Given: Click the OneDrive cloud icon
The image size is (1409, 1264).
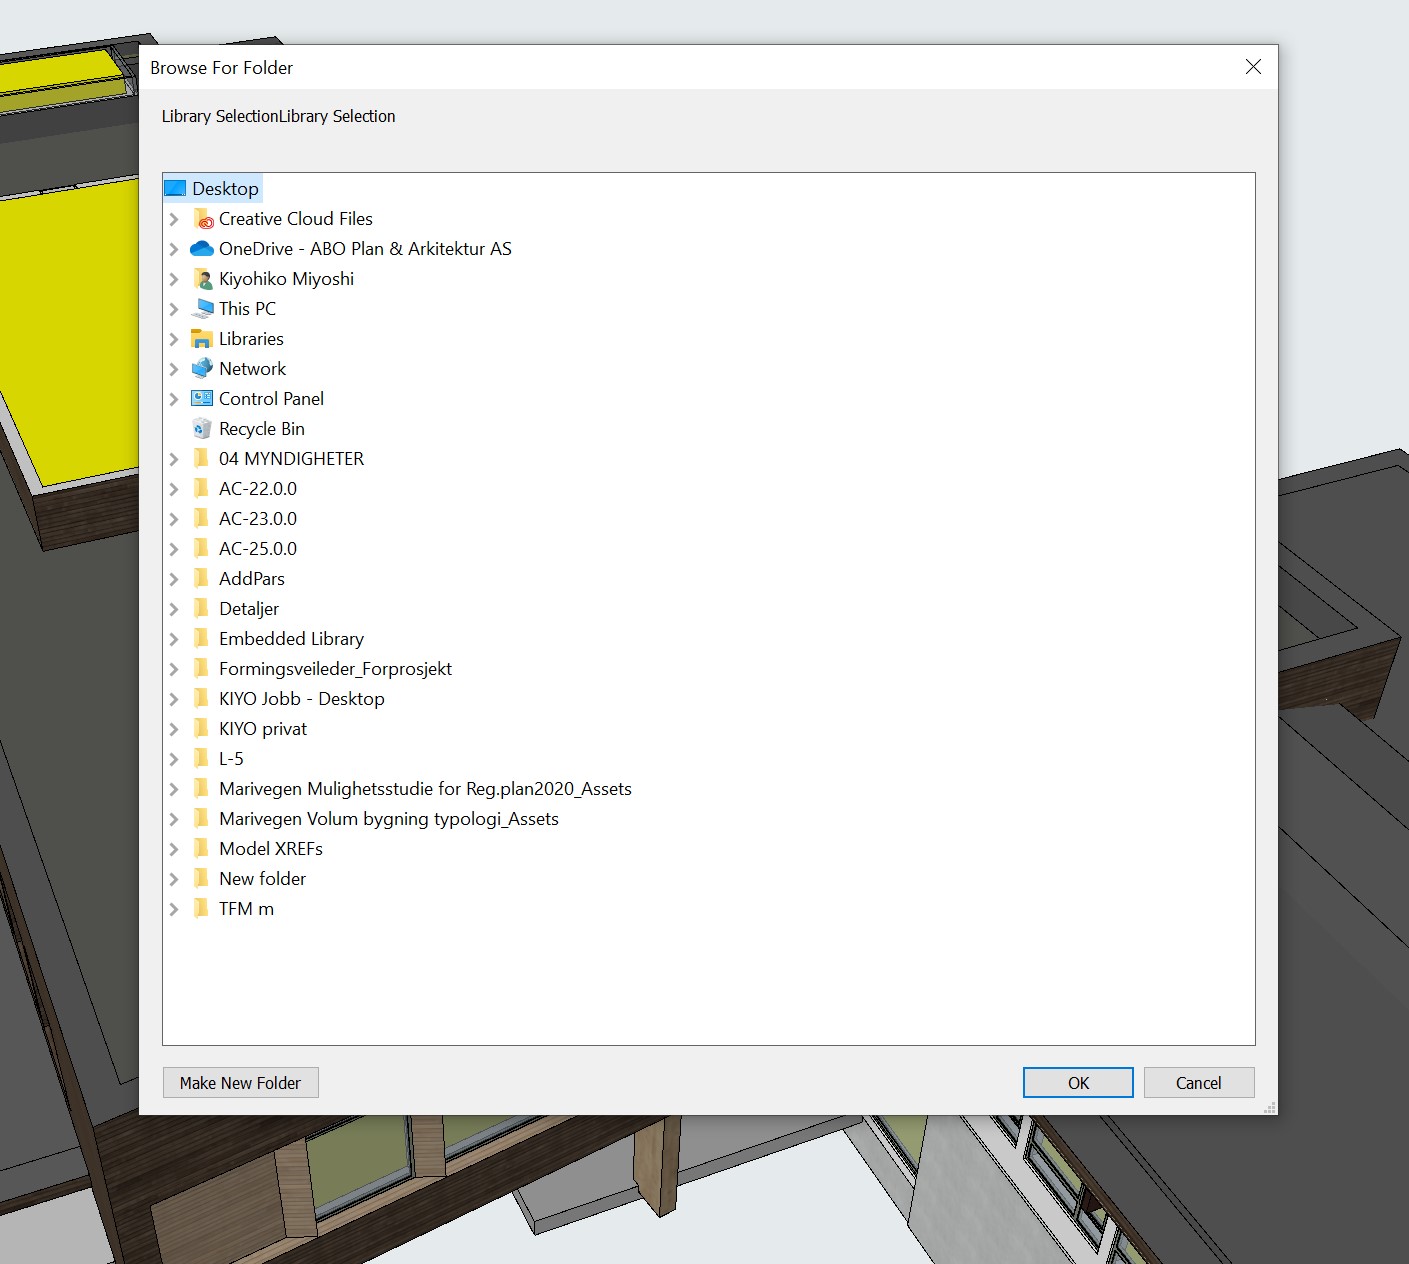Looking at the screenshot, I should point(202,249).
